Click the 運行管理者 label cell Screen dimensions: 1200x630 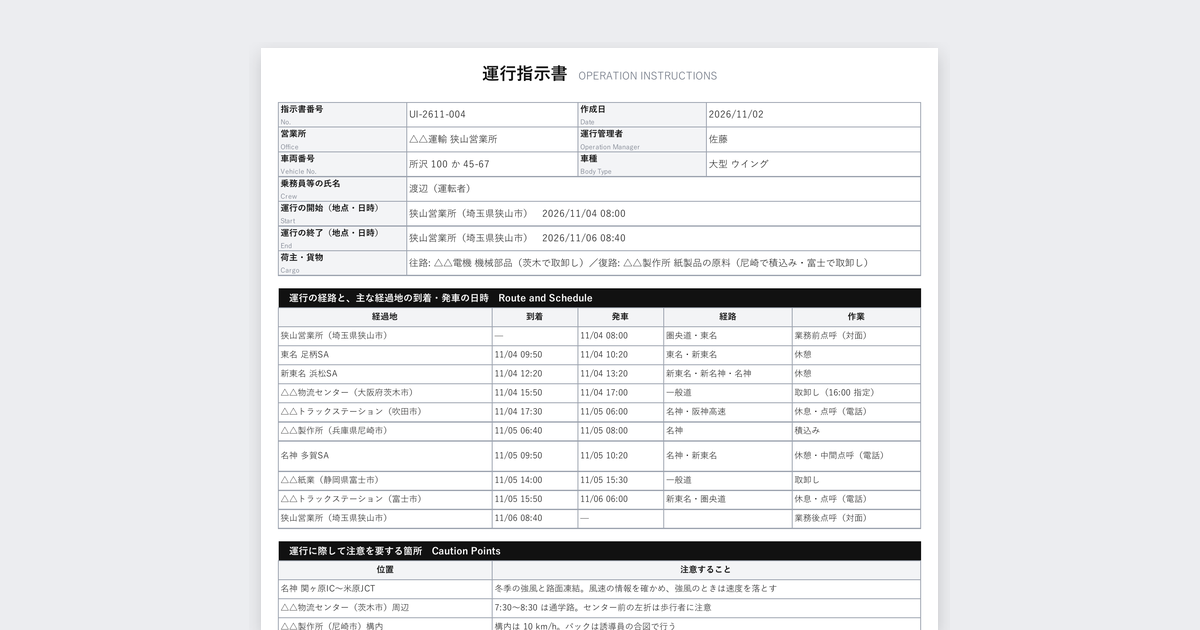pos(642,139)
